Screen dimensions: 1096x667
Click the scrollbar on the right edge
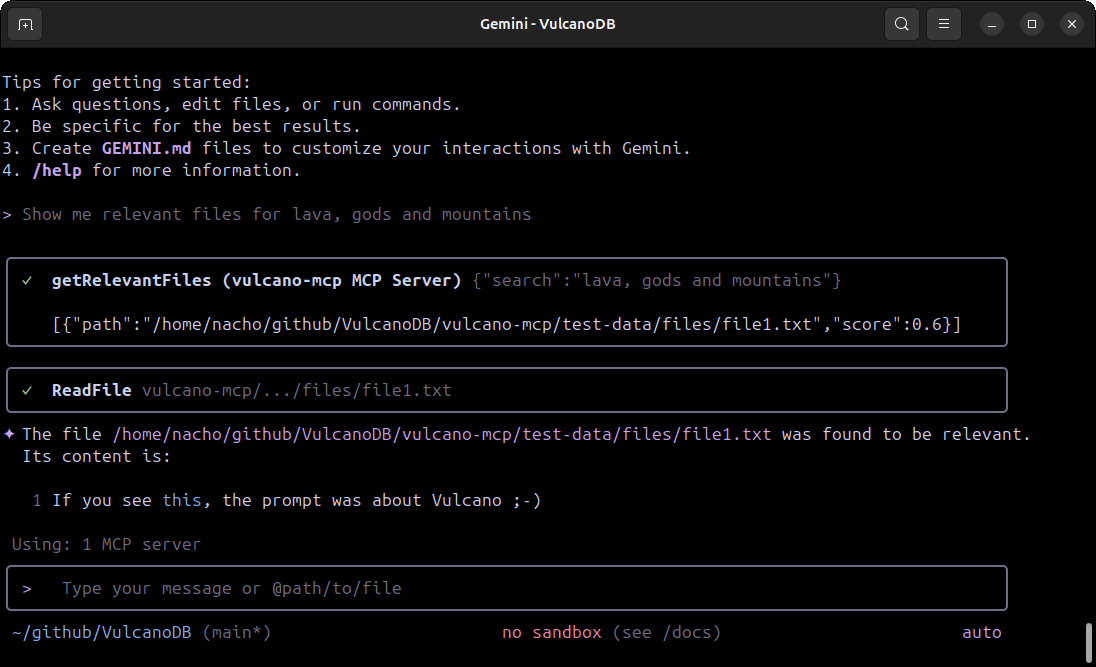(x=1090, y=640)
